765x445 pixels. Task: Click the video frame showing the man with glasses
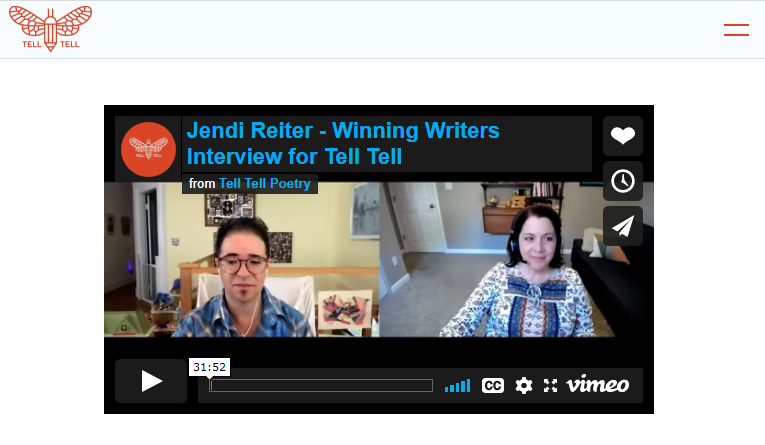pyautogui.click(x=242, y=260)
